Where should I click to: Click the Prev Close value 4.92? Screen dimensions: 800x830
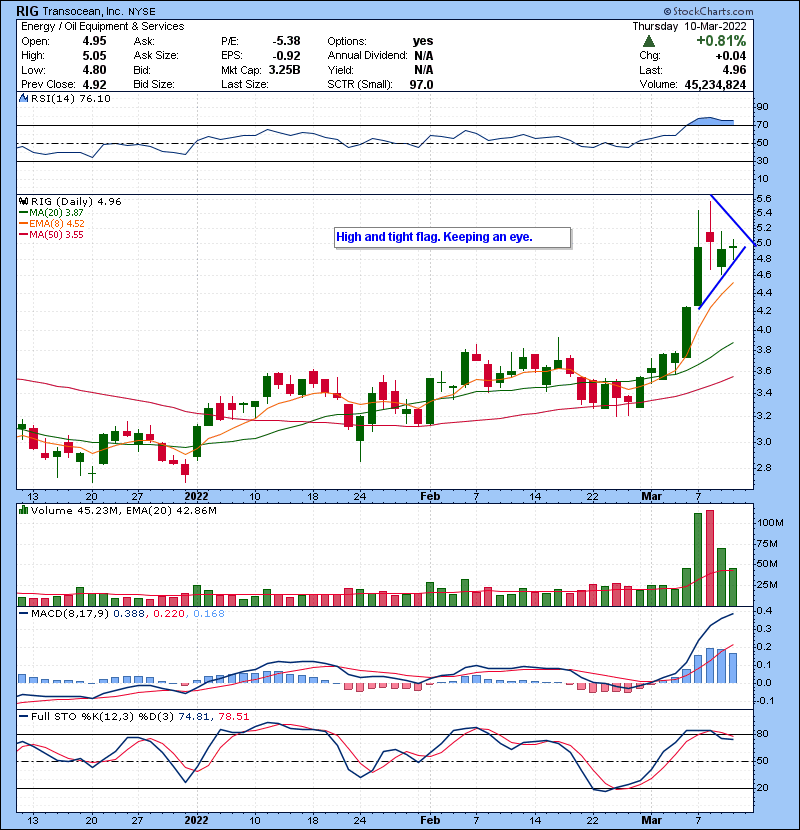tap(94, 84)
